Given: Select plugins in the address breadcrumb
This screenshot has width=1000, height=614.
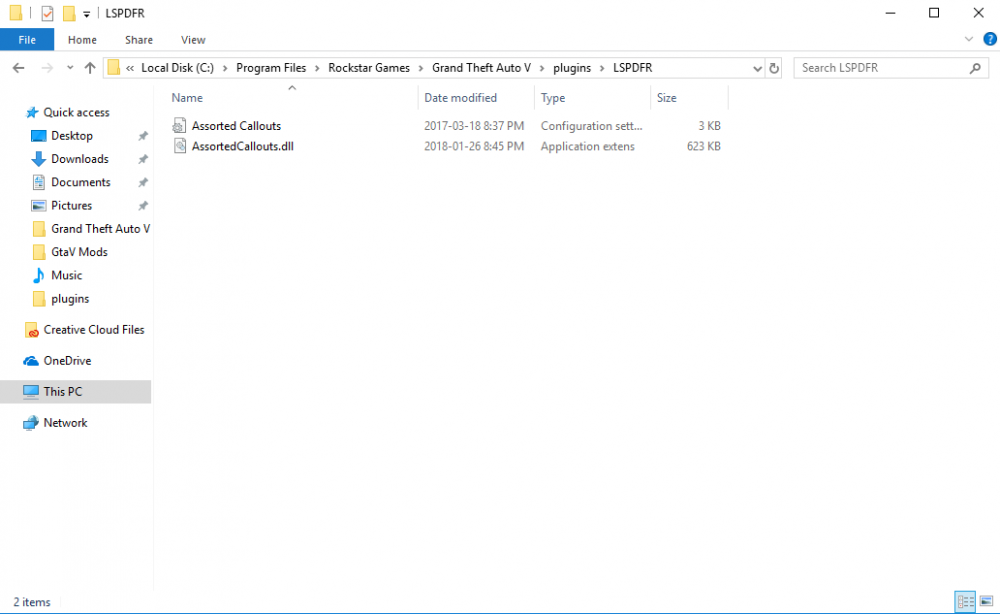Looking at the screenshot, I should click(572, 68).
